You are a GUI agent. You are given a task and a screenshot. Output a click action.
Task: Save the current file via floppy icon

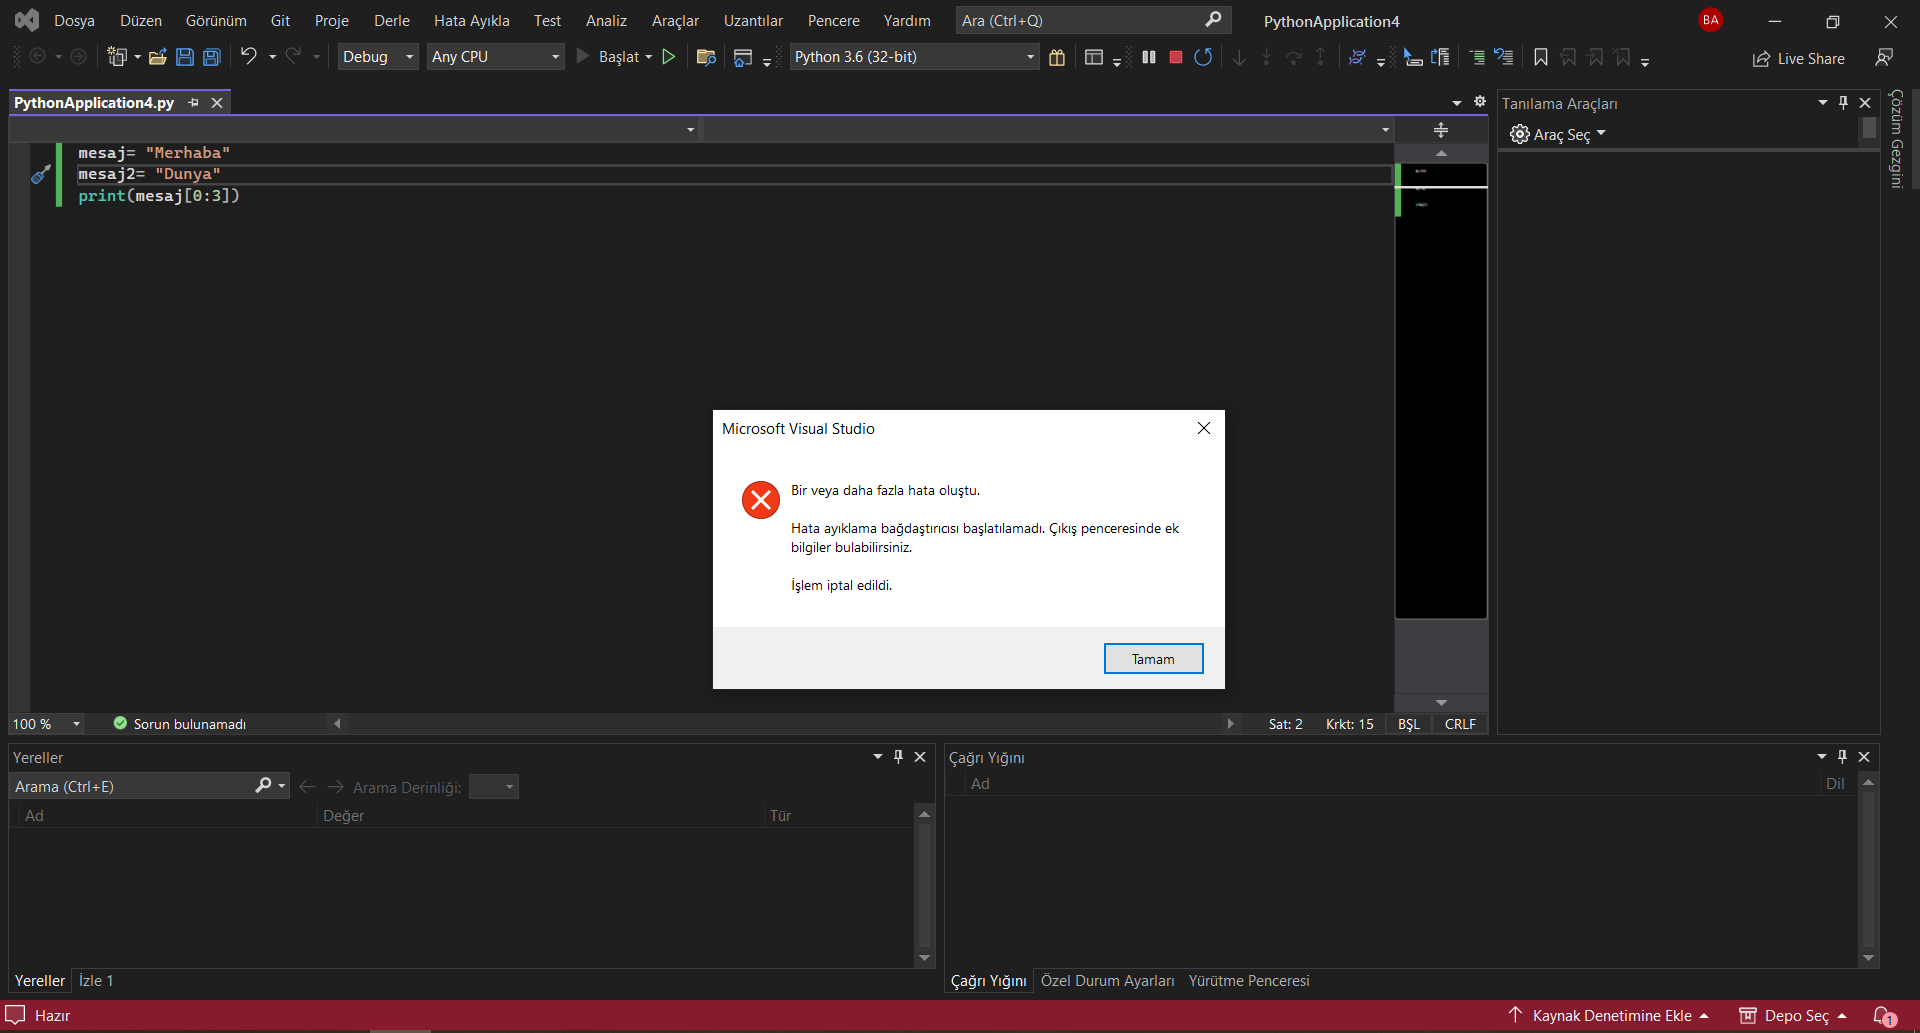185,57
